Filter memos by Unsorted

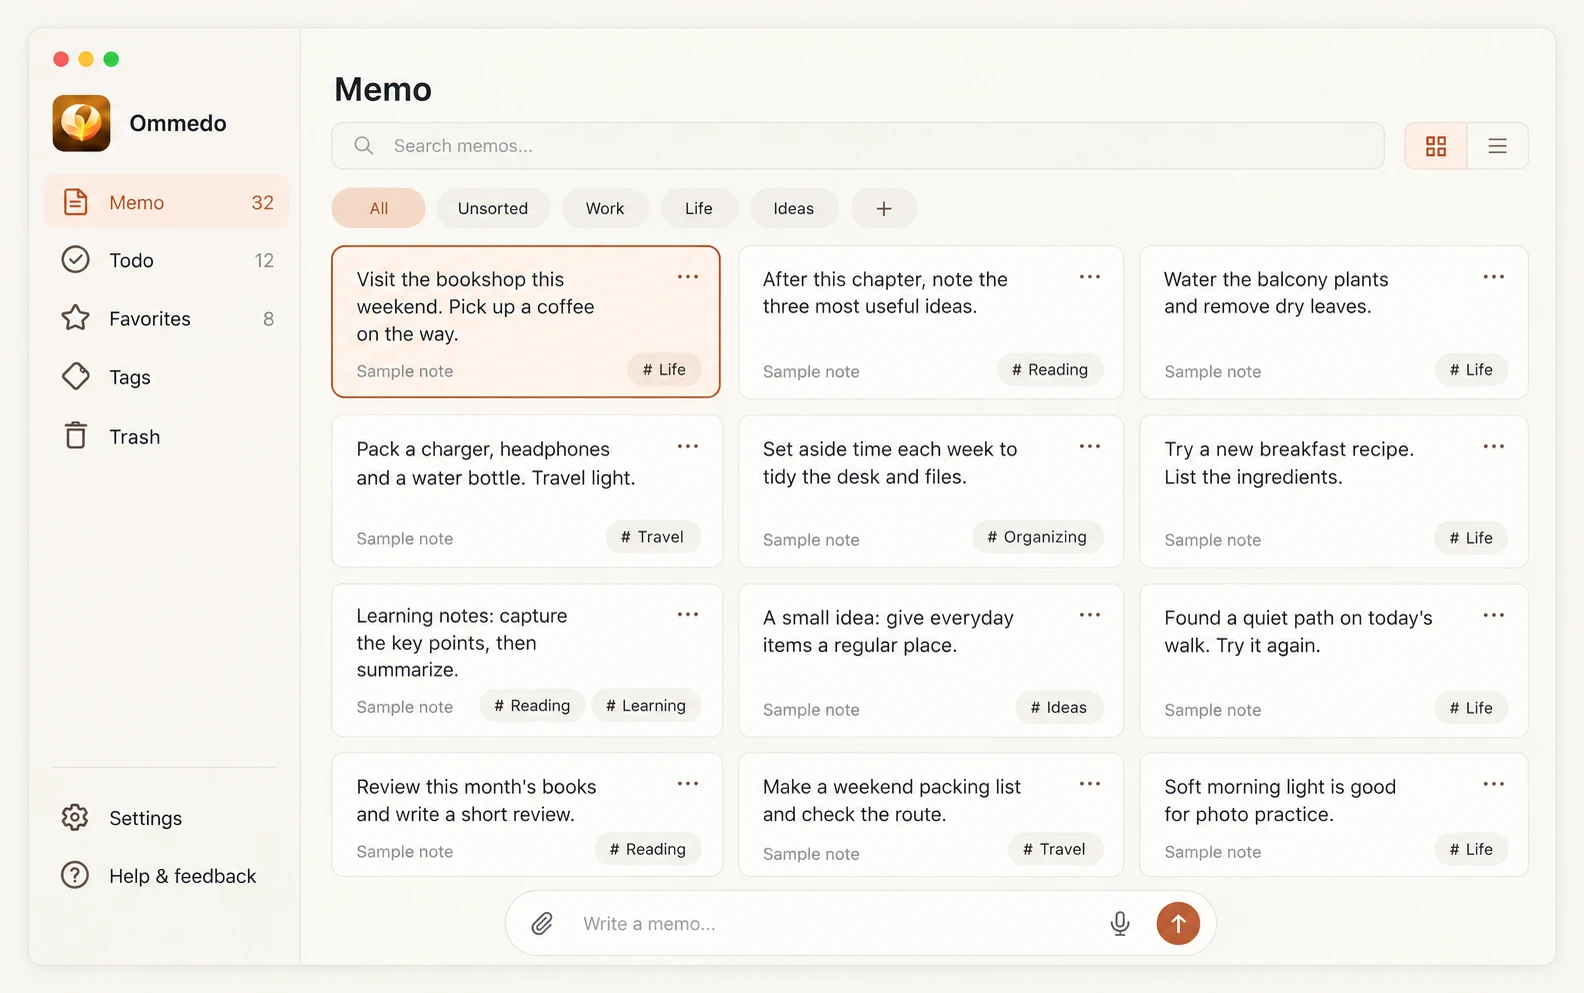[493, 208]
